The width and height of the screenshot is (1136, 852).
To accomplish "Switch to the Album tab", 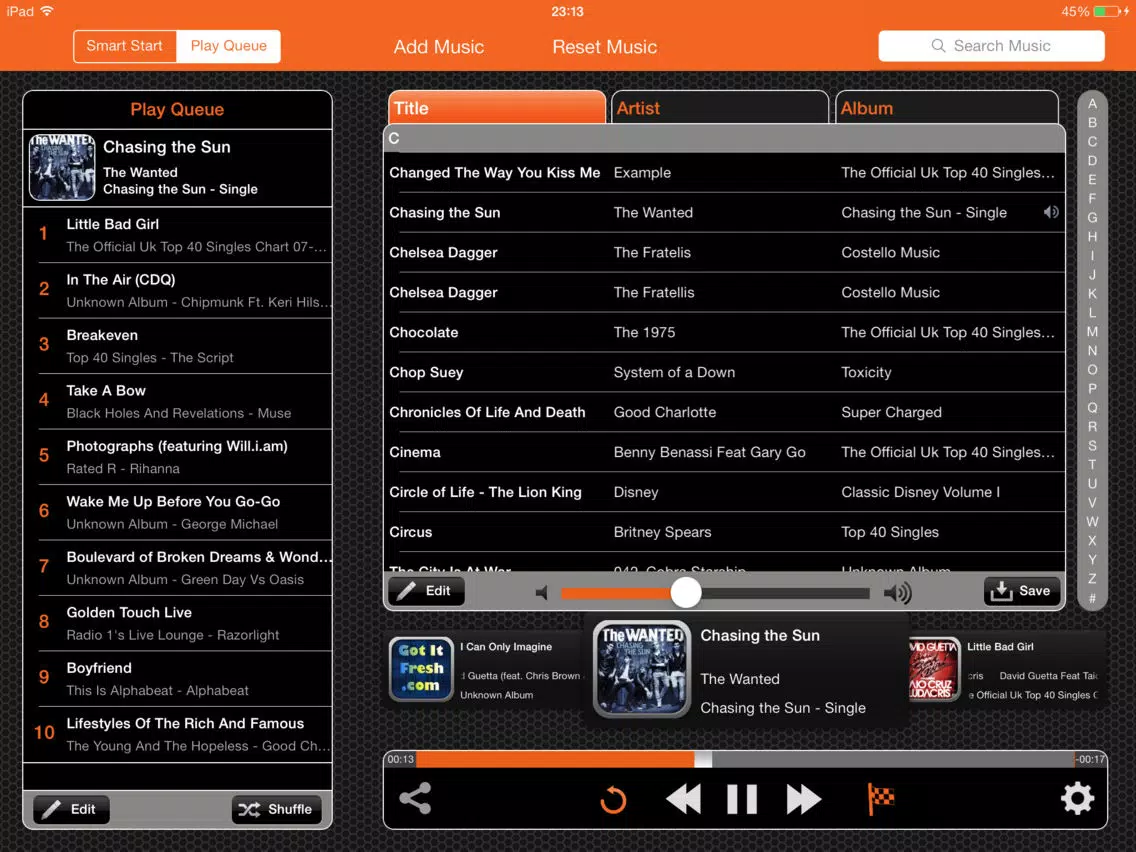I will (946, 108).
